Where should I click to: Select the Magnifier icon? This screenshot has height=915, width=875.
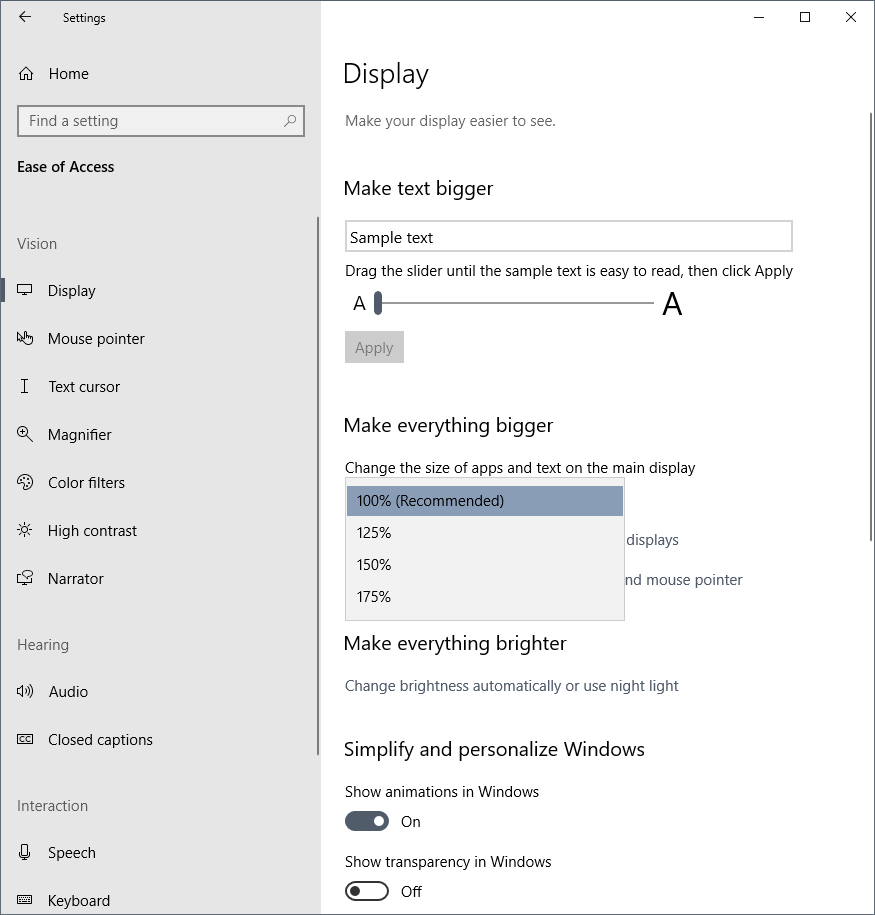[25, 434]
